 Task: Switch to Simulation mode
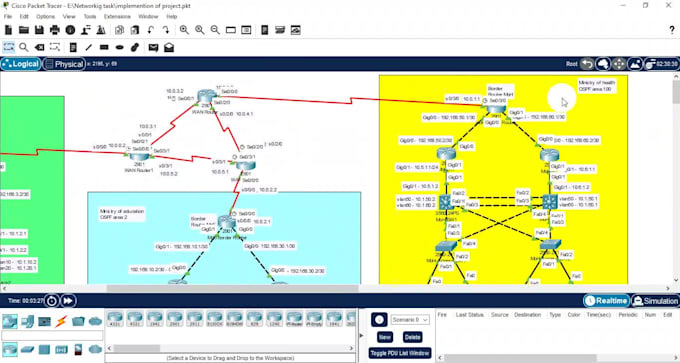click(x=655, y=301)
